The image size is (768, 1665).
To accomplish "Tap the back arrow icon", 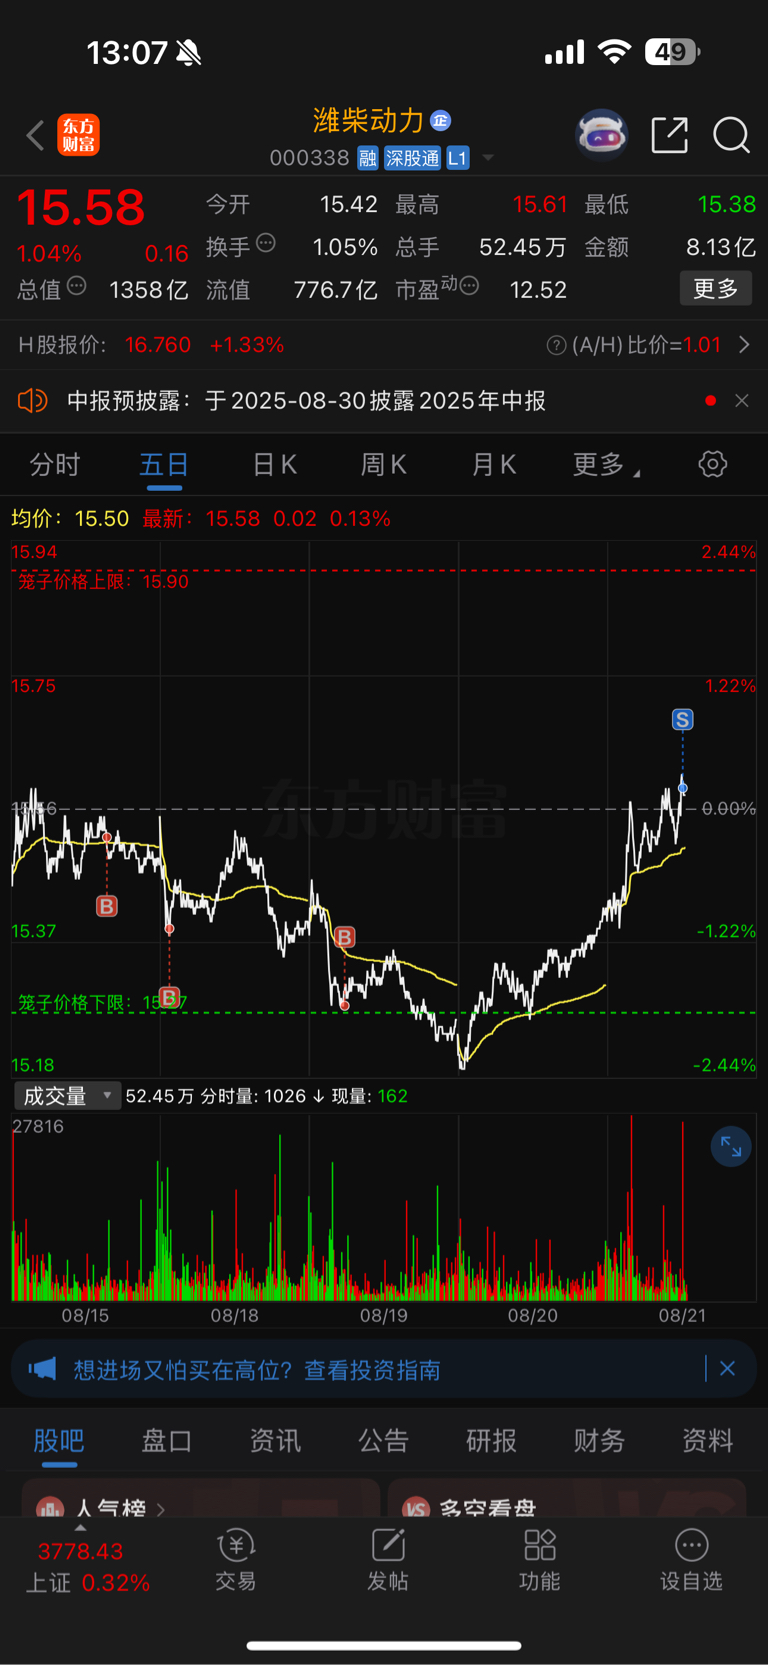I will coord(35,135).
